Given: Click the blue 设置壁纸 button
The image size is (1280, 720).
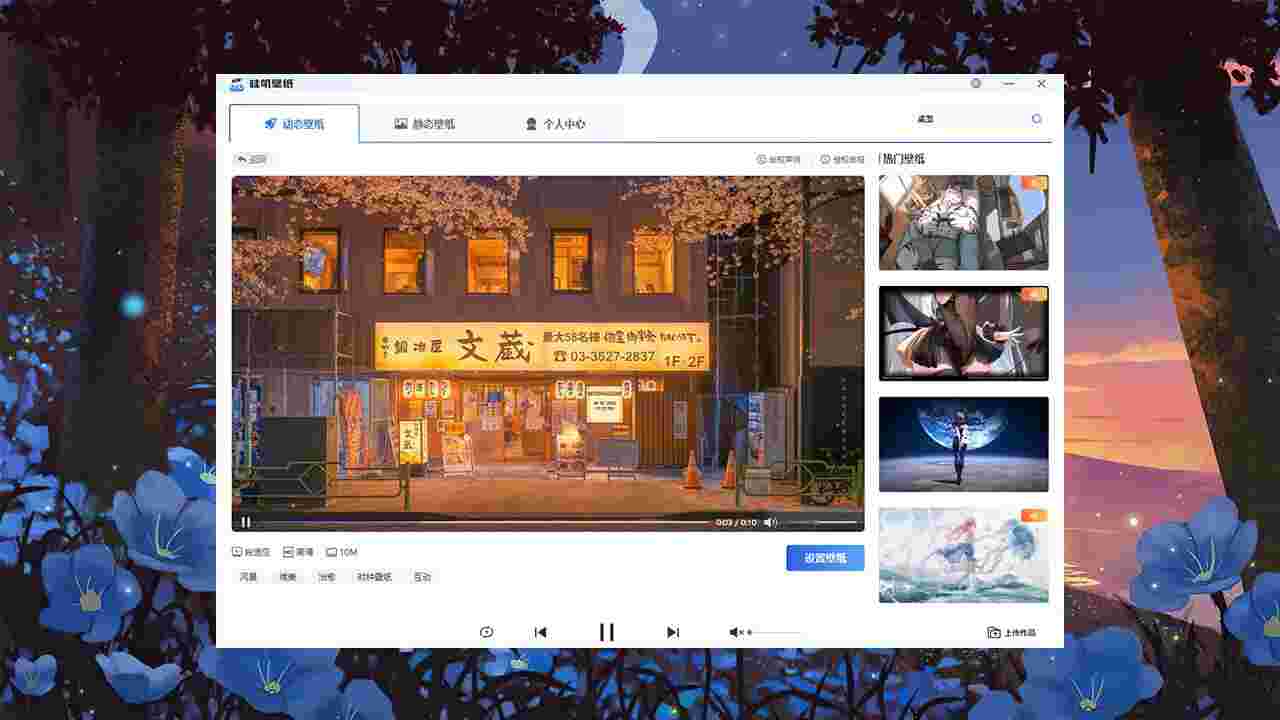Looking at the screenshot, I should point(825,558).
